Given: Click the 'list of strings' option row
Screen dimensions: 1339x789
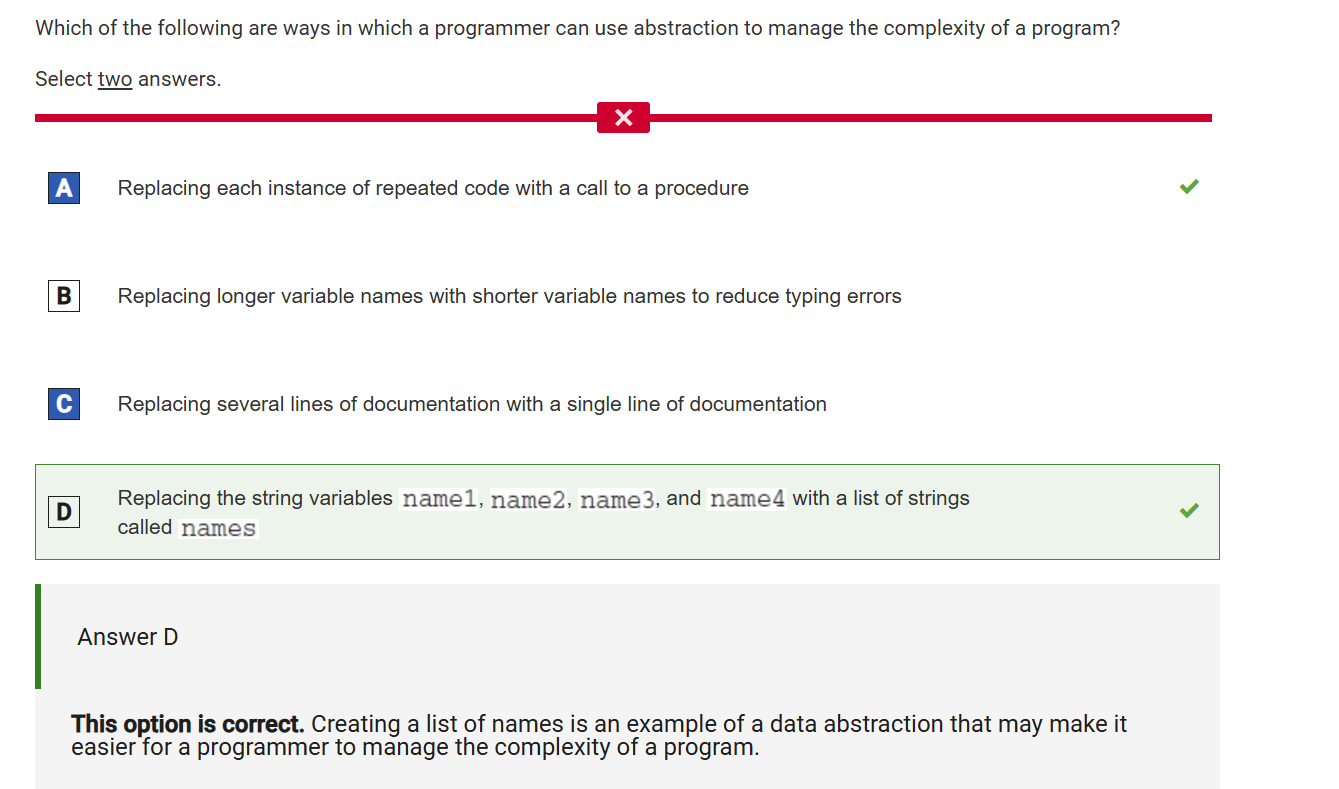Looking at the screenshot, I should tap(627, 512).
